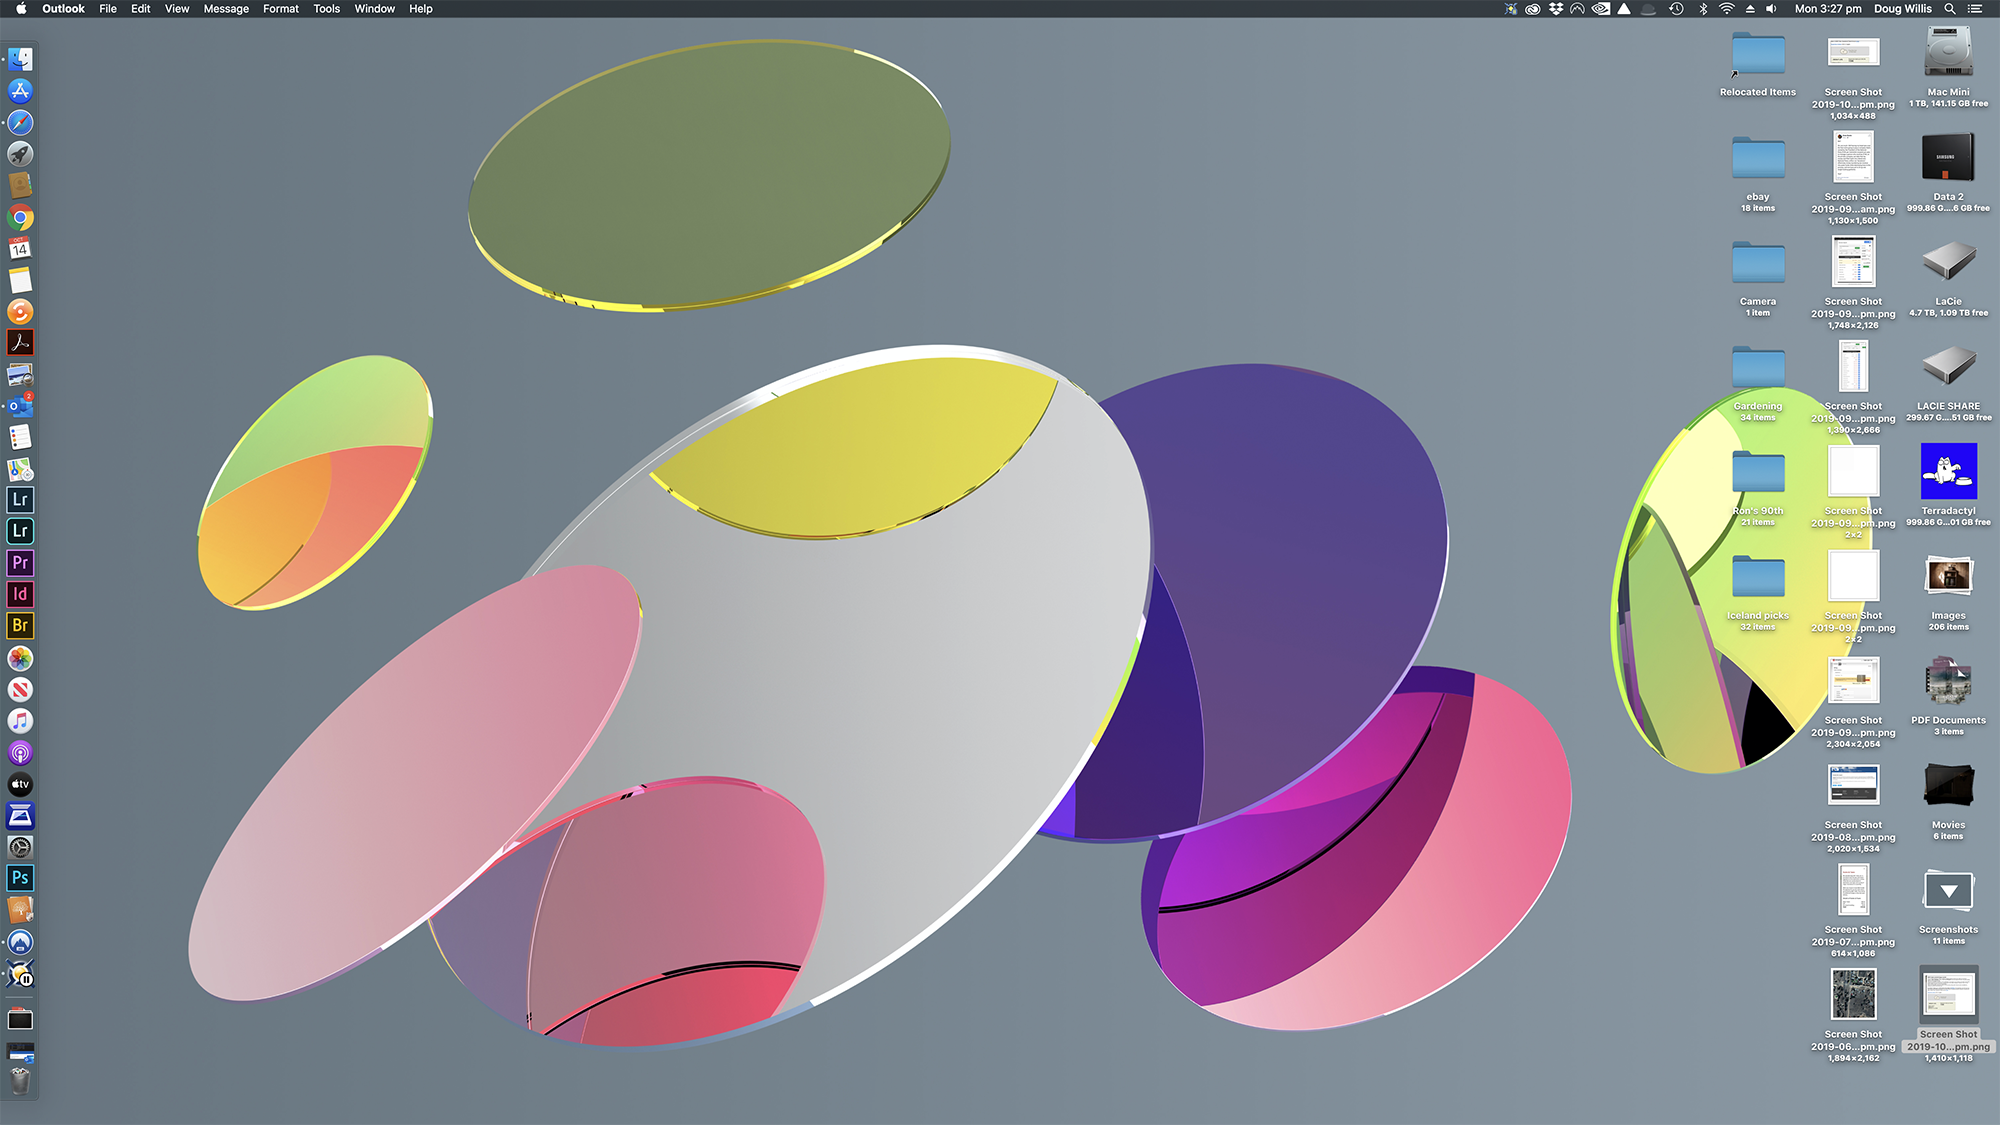Open Reminders from the Dock
Viewport: 2000px width, 1125px height.
click(x=20, y=437)
